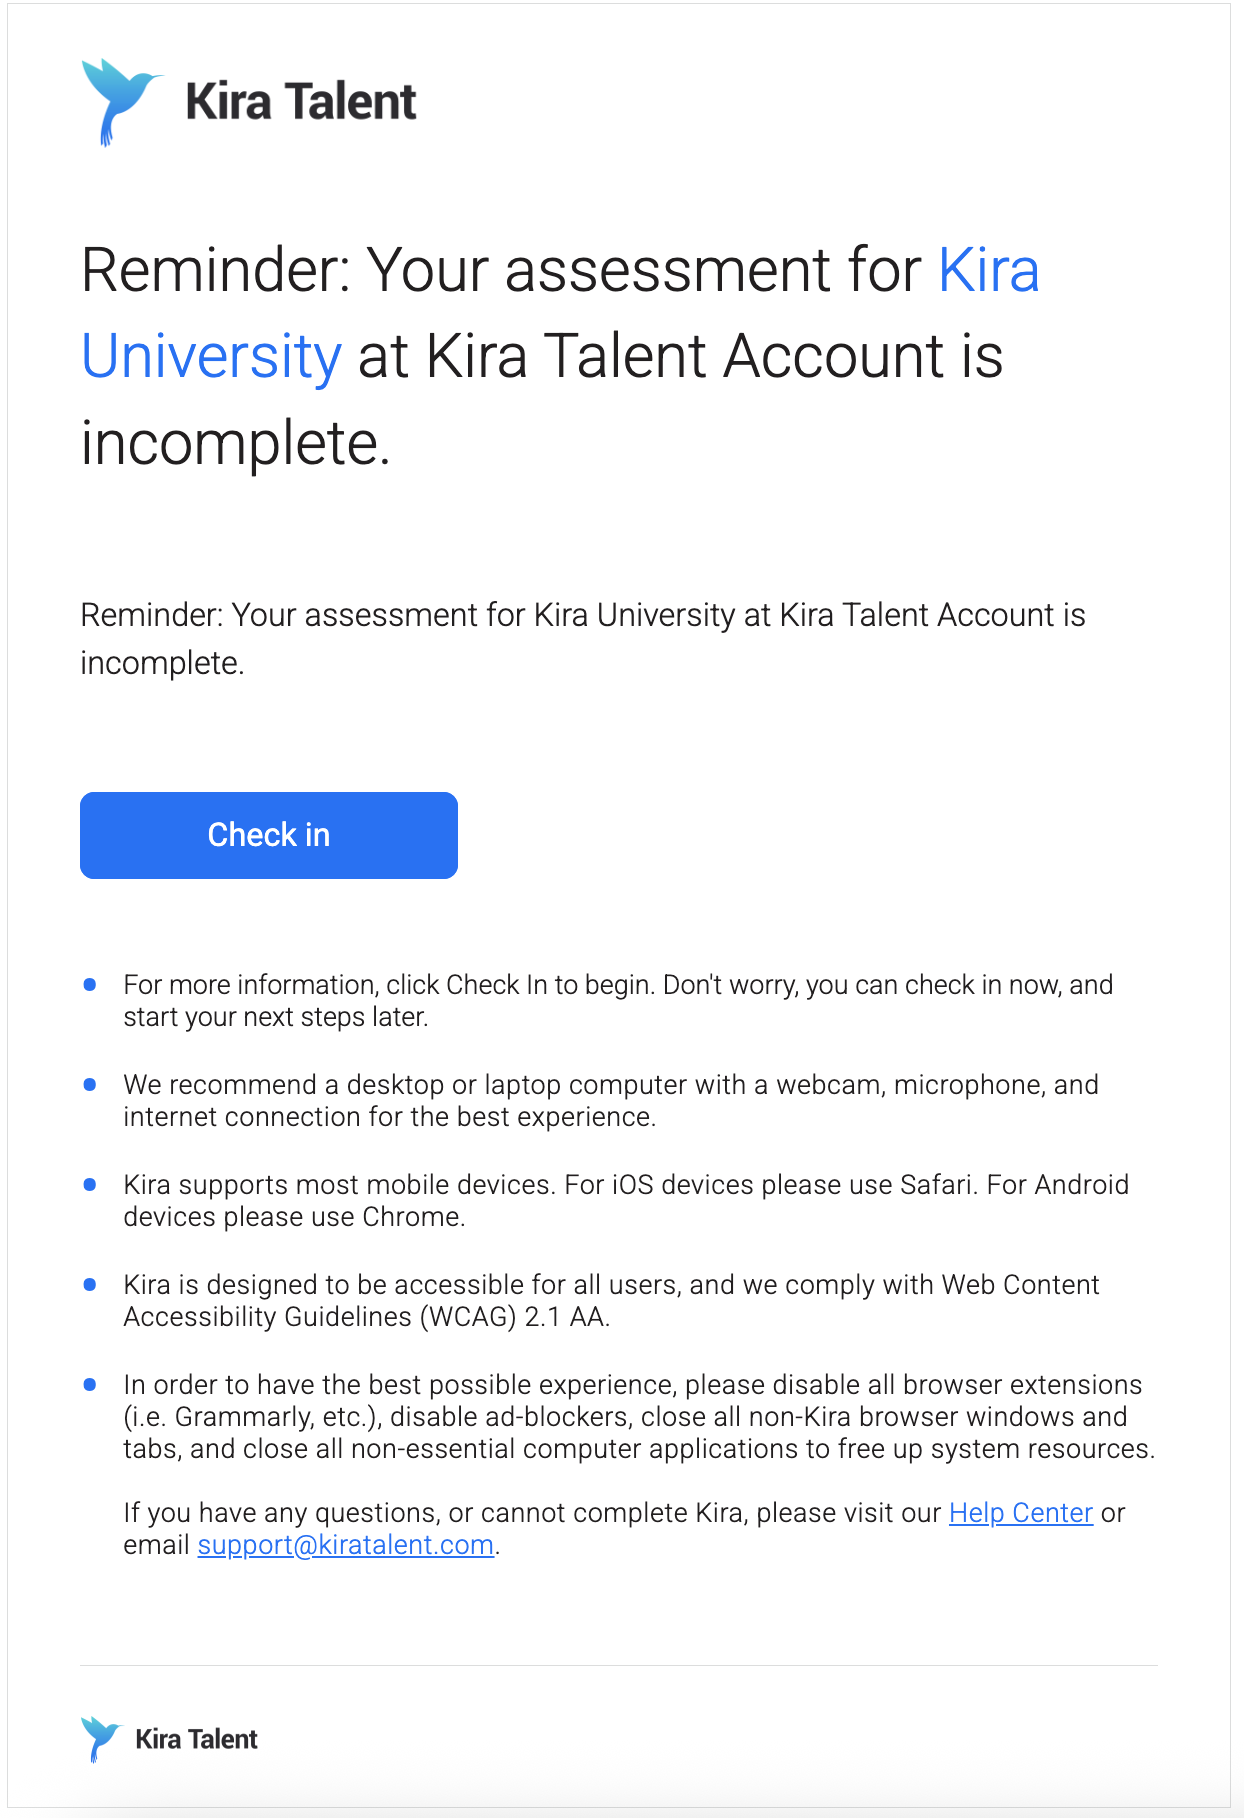Click the Kira Talent wordmark in header

click(301, 102)
